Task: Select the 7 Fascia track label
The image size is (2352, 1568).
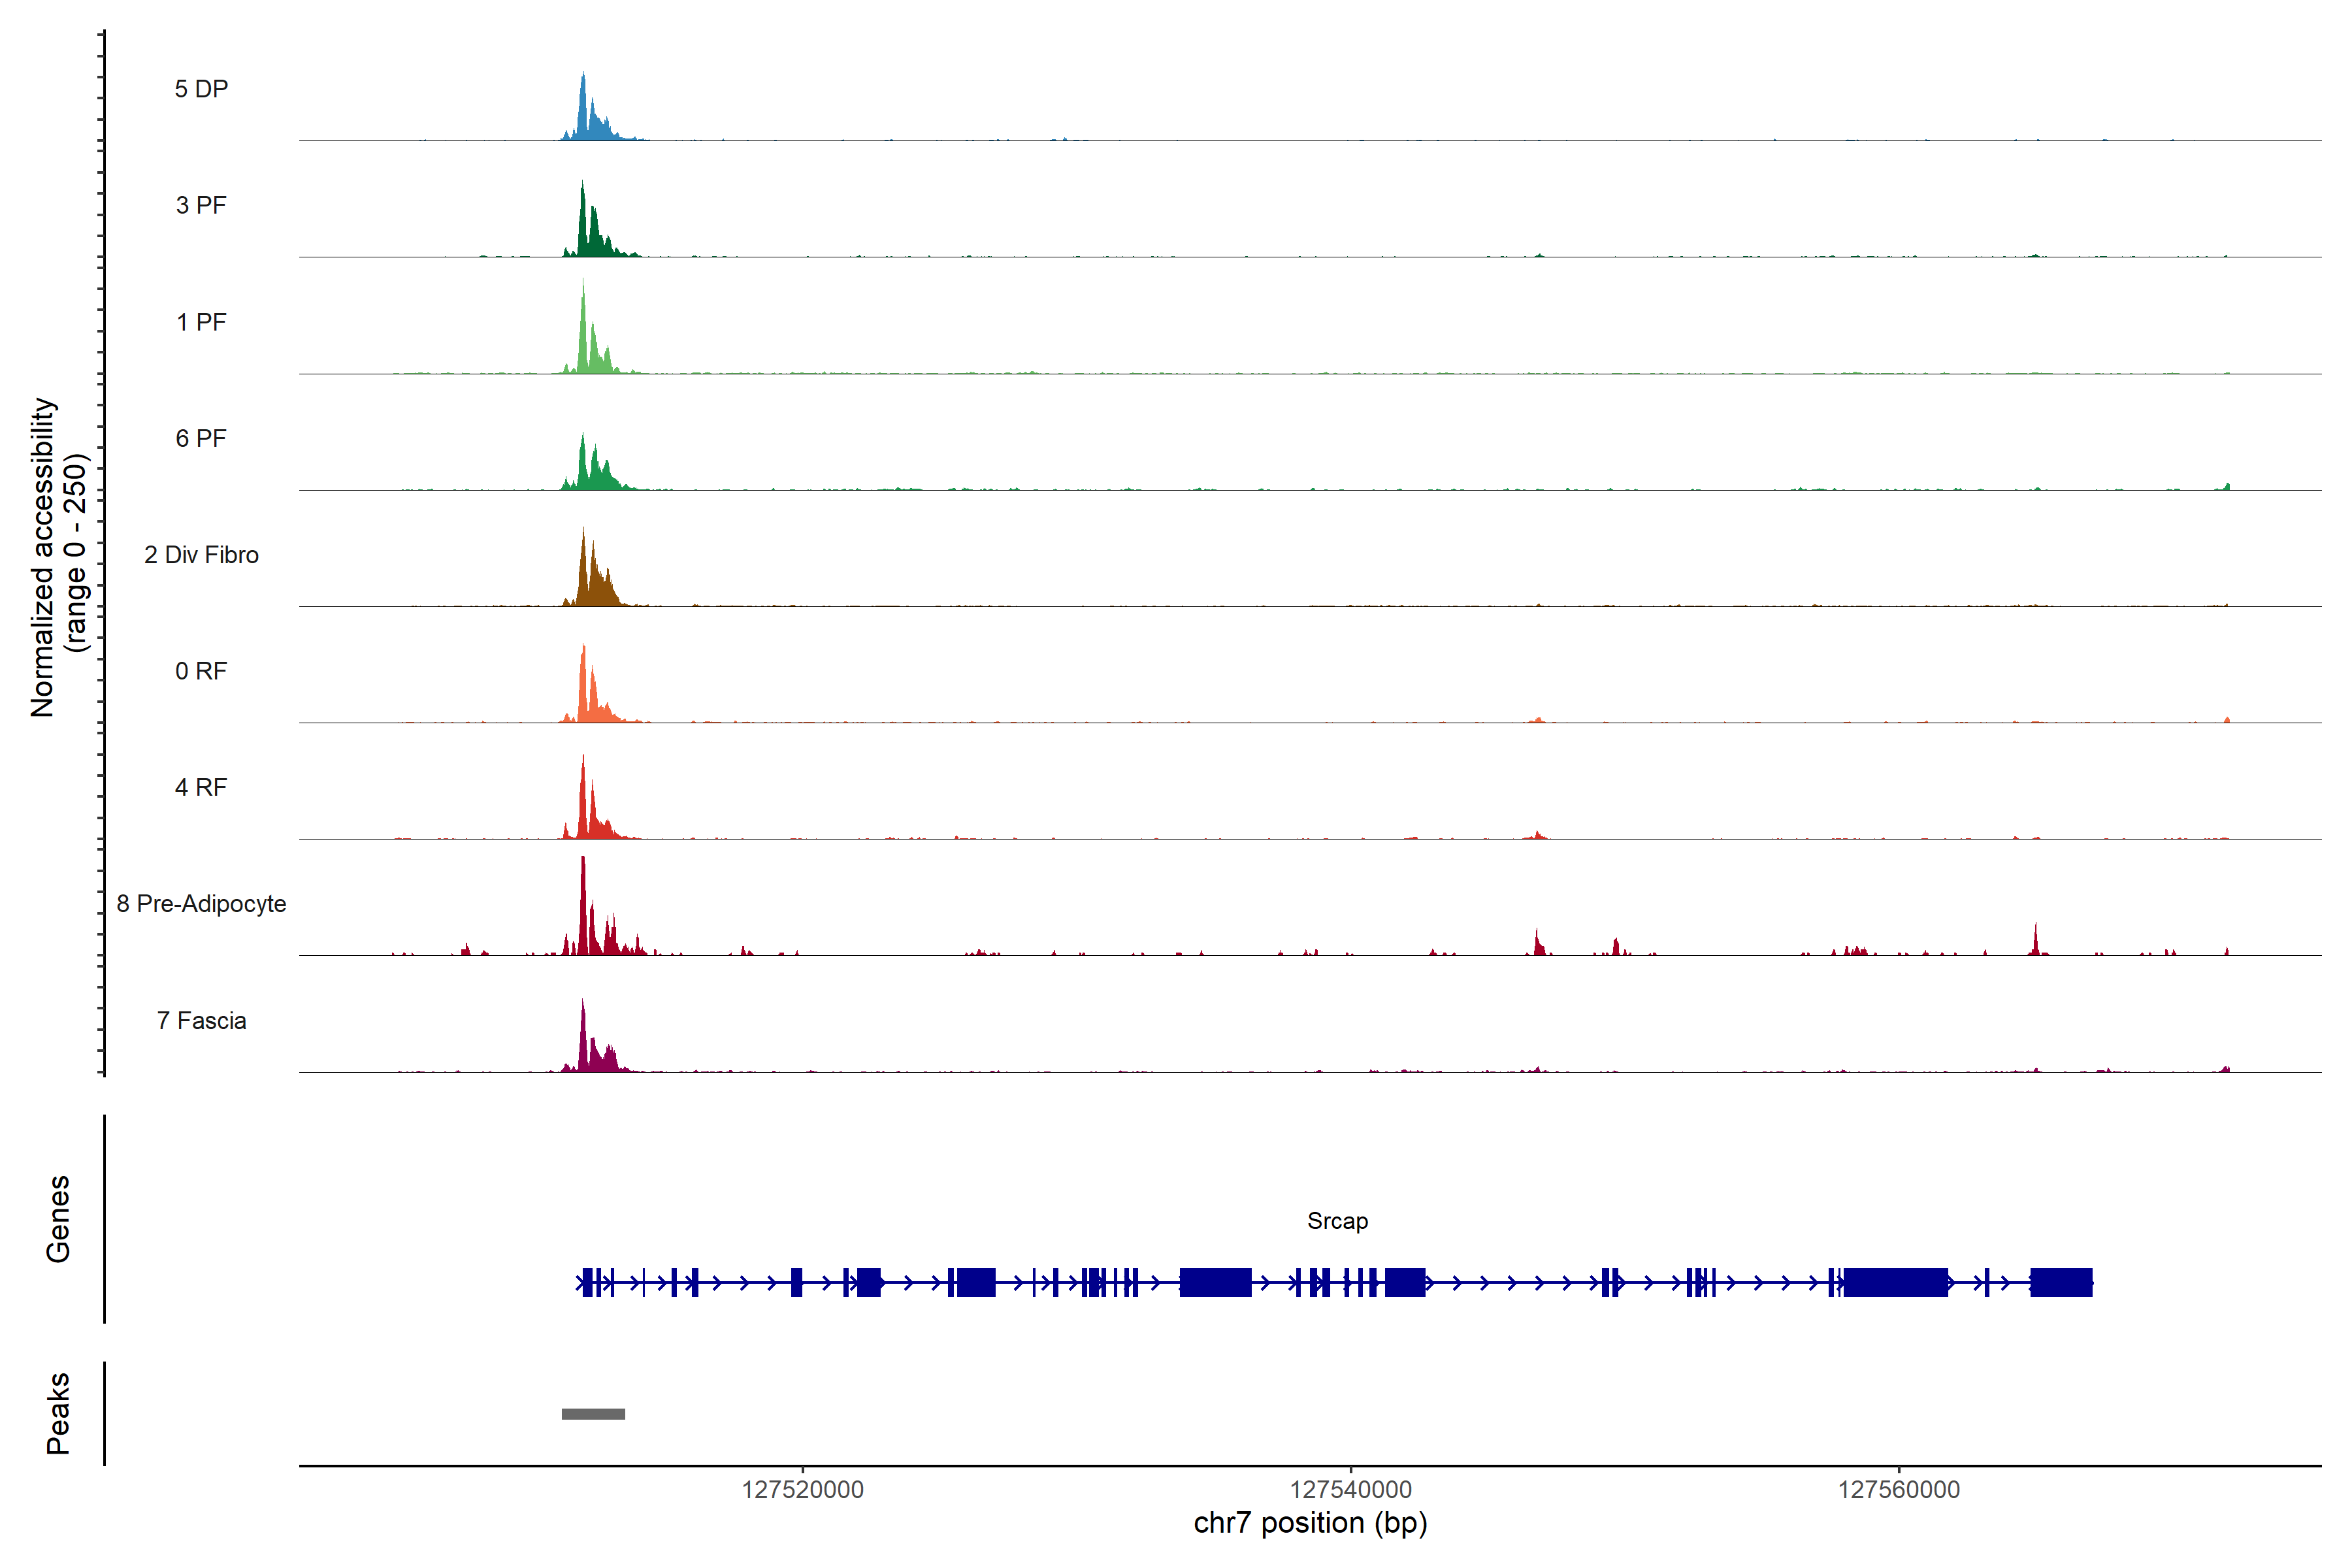Action: pos(201,1020)
